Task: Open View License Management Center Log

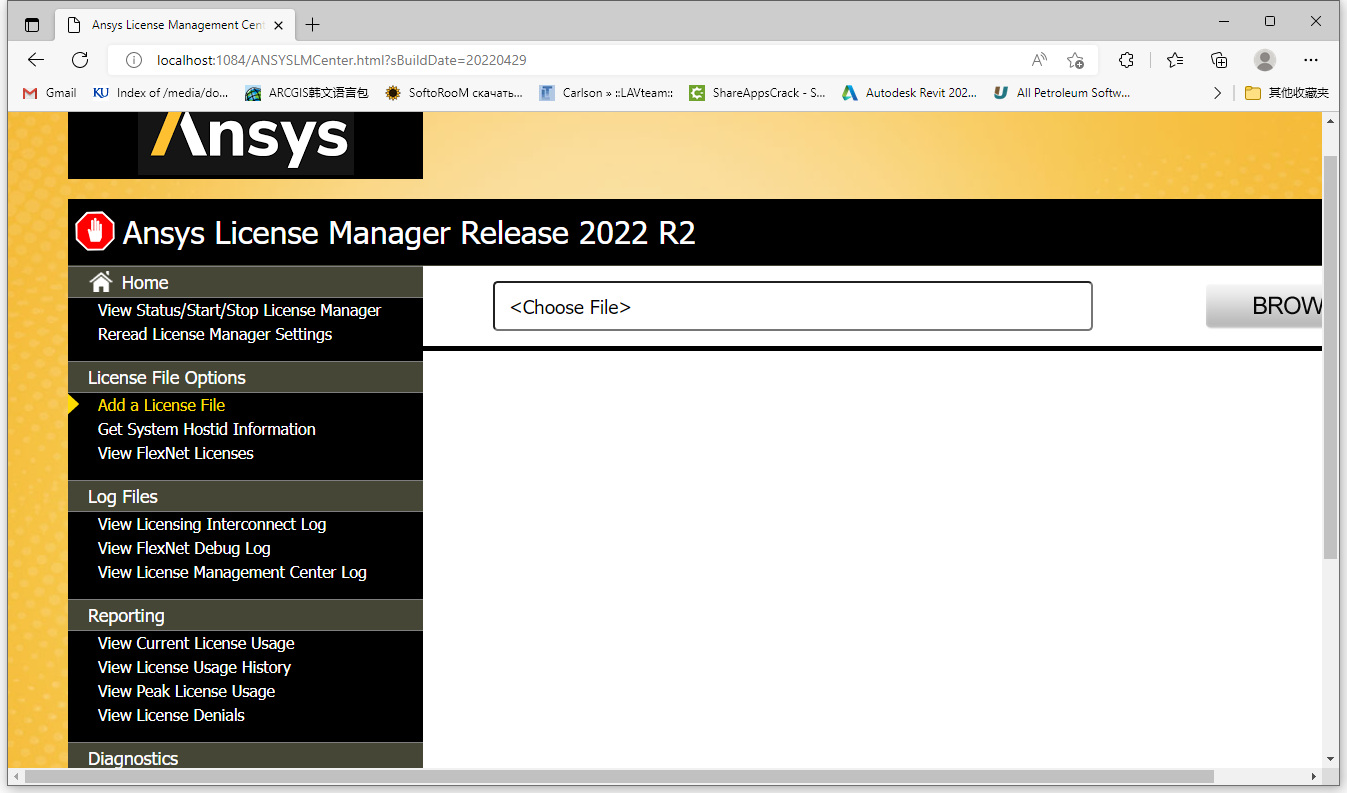Action: tap(232, 572)
